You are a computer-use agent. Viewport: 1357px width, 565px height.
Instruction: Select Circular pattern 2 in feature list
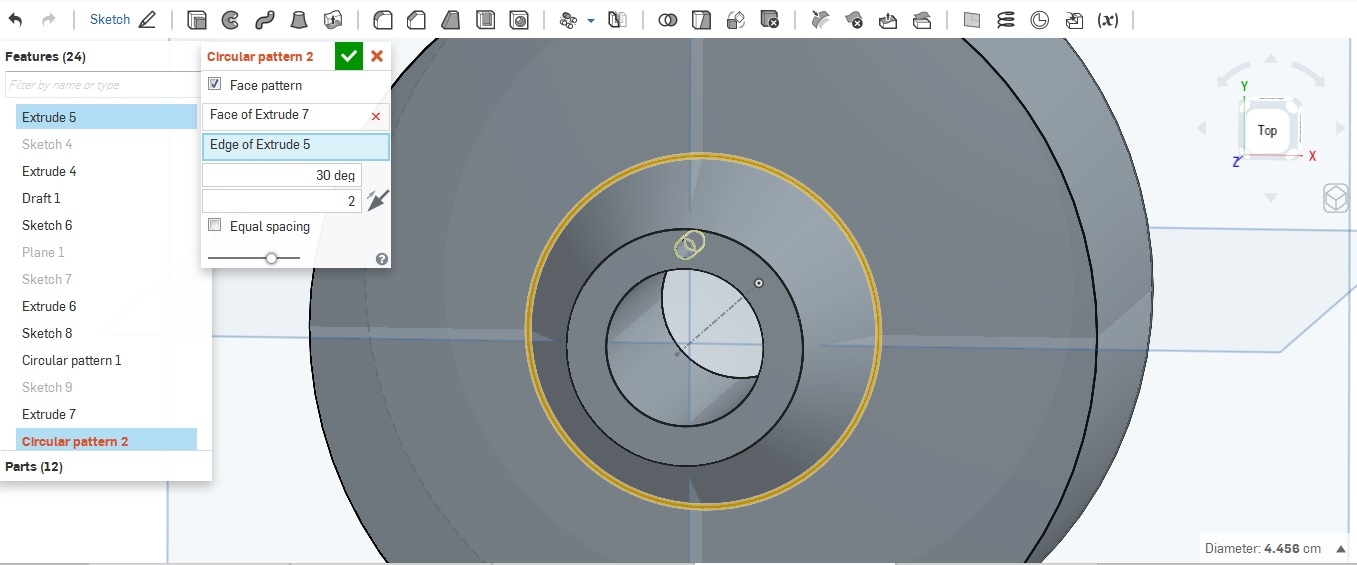click(x=106, y=440)
